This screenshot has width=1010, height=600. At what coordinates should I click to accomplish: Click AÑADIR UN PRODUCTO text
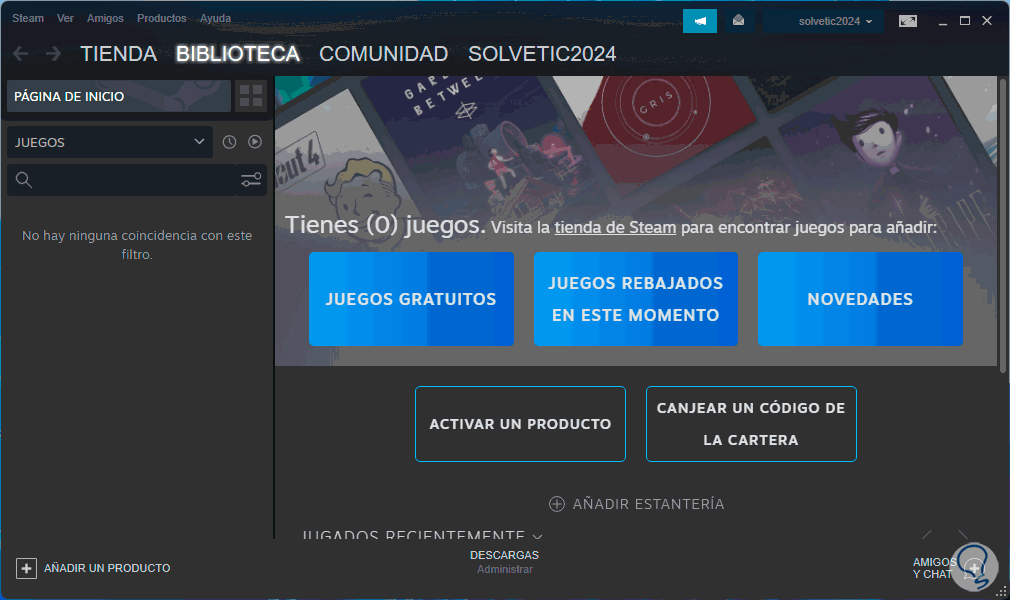(107, 568)
